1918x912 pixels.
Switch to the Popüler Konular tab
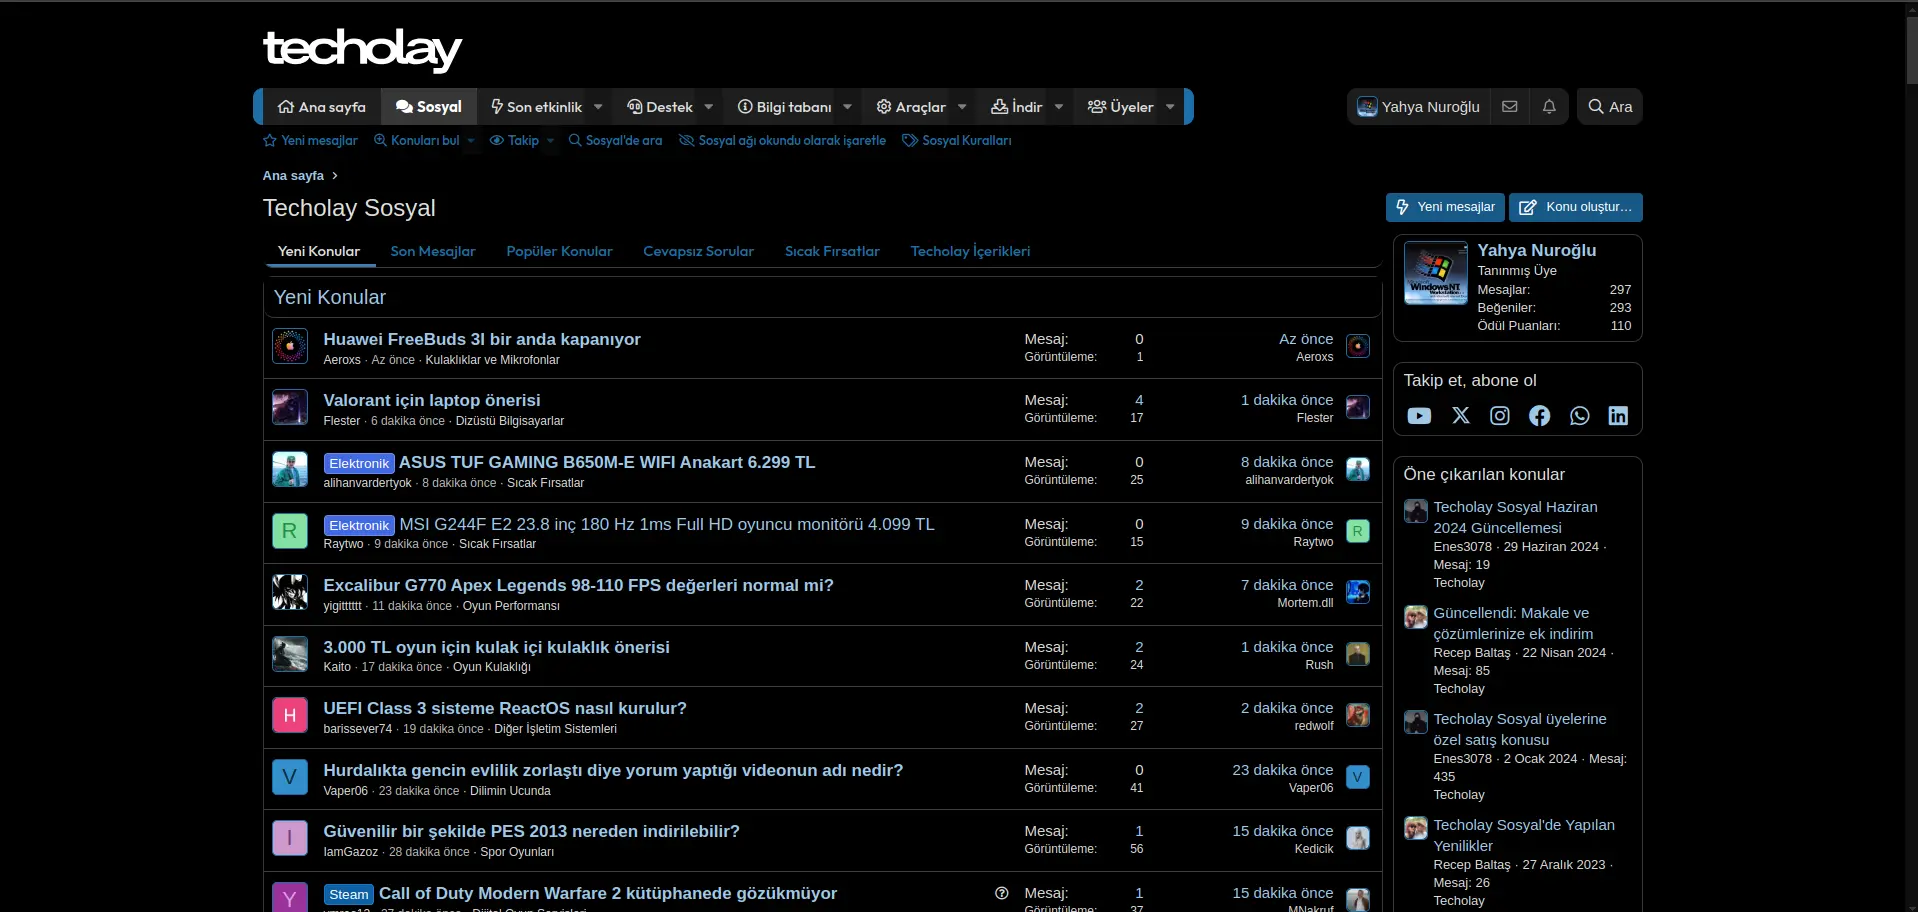pos(559,251)
